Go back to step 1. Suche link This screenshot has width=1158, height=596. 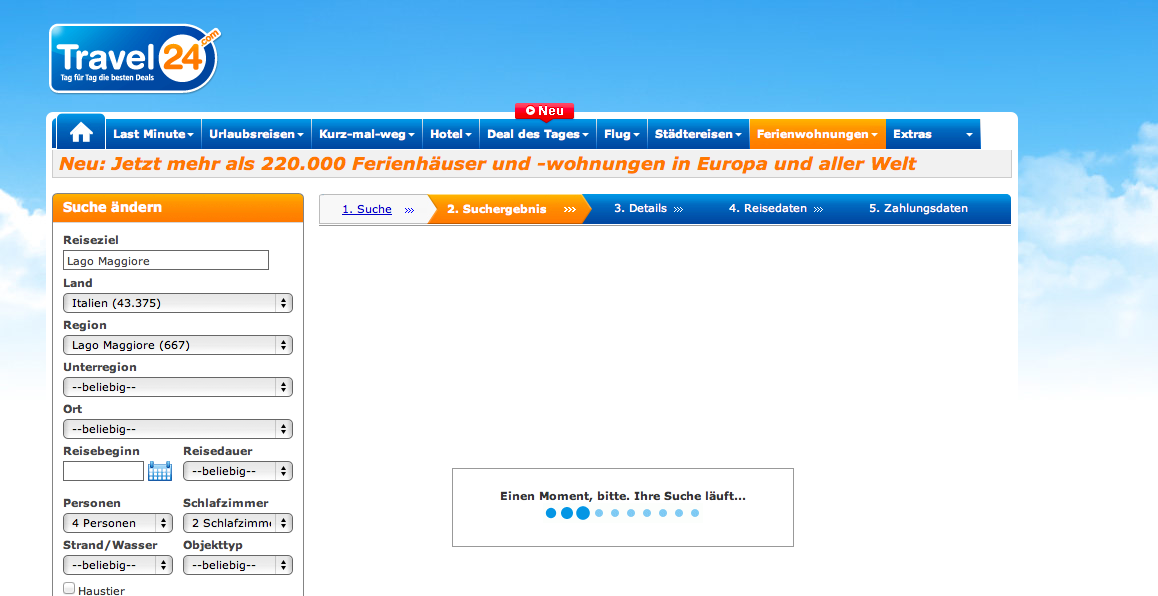click(367, 209)
